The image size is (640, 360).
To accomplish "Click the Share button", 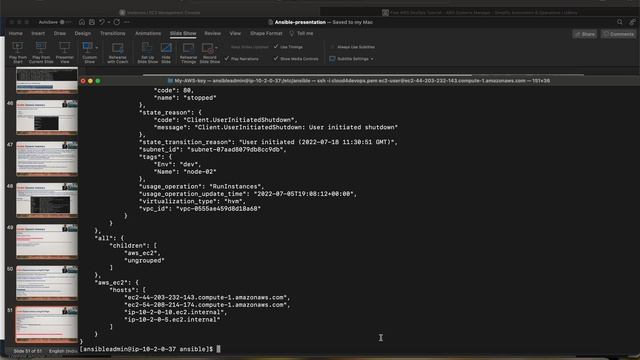I will click(584, 34).
